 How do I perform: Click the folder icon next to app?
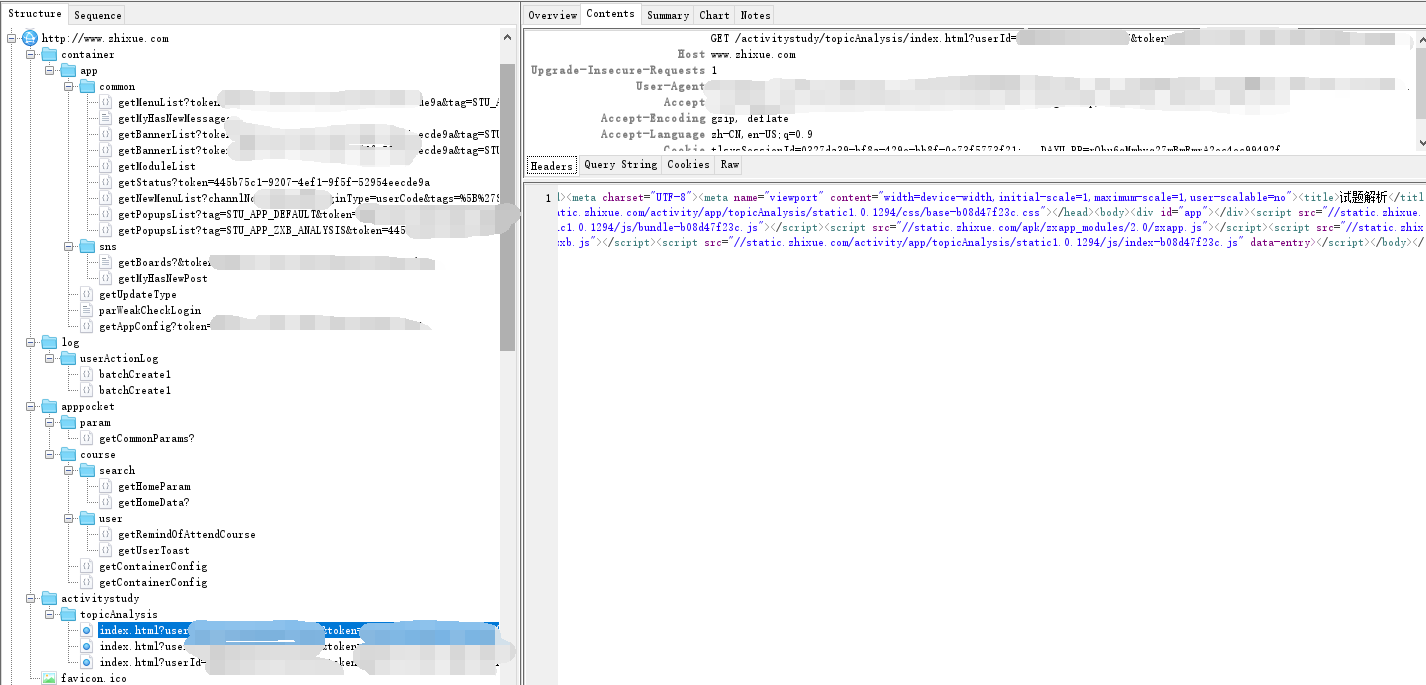[x=68, y=70]
